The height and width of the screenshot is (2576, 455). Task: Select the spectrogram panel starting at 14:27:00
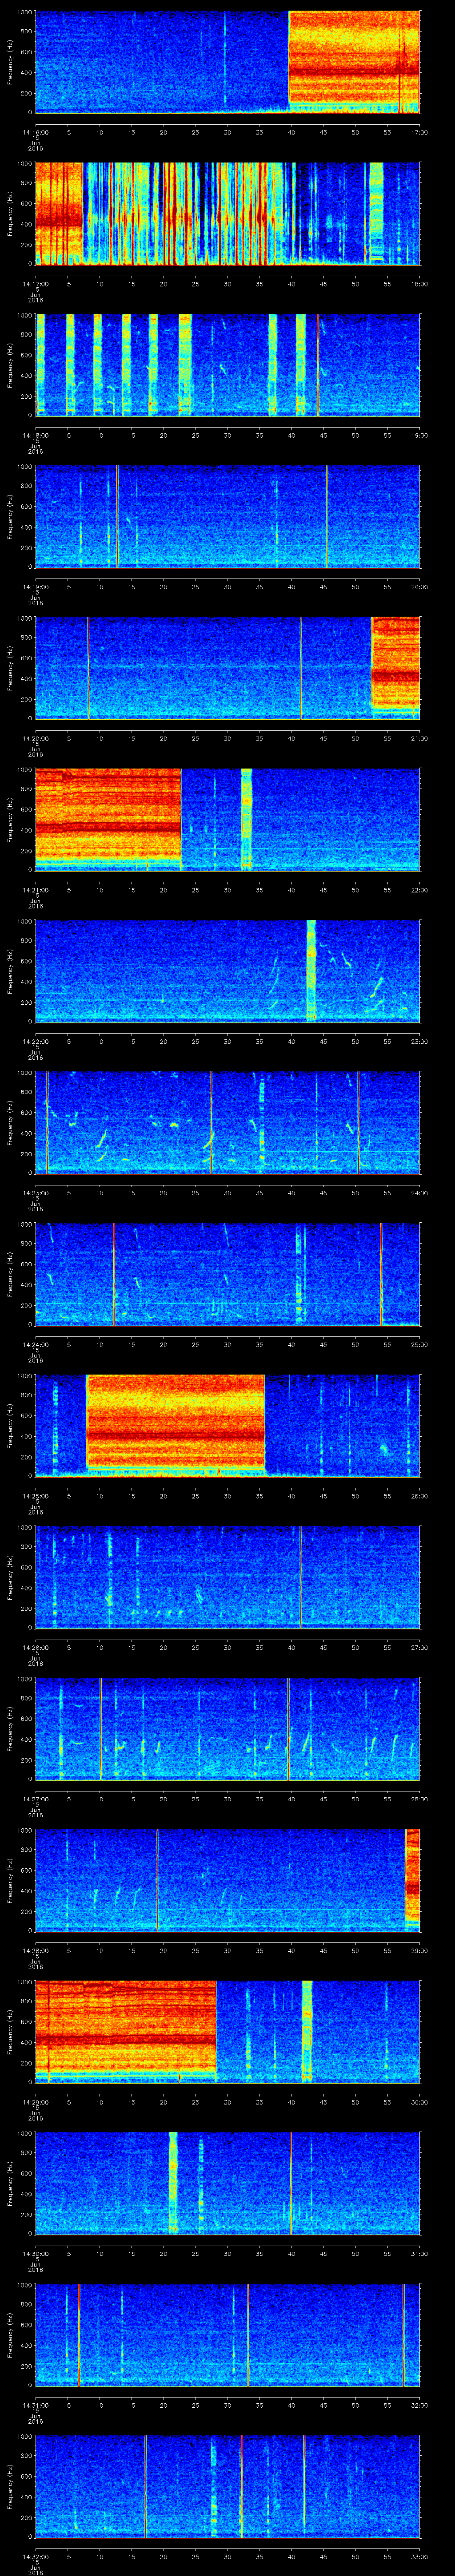(x=227, y=1728)
